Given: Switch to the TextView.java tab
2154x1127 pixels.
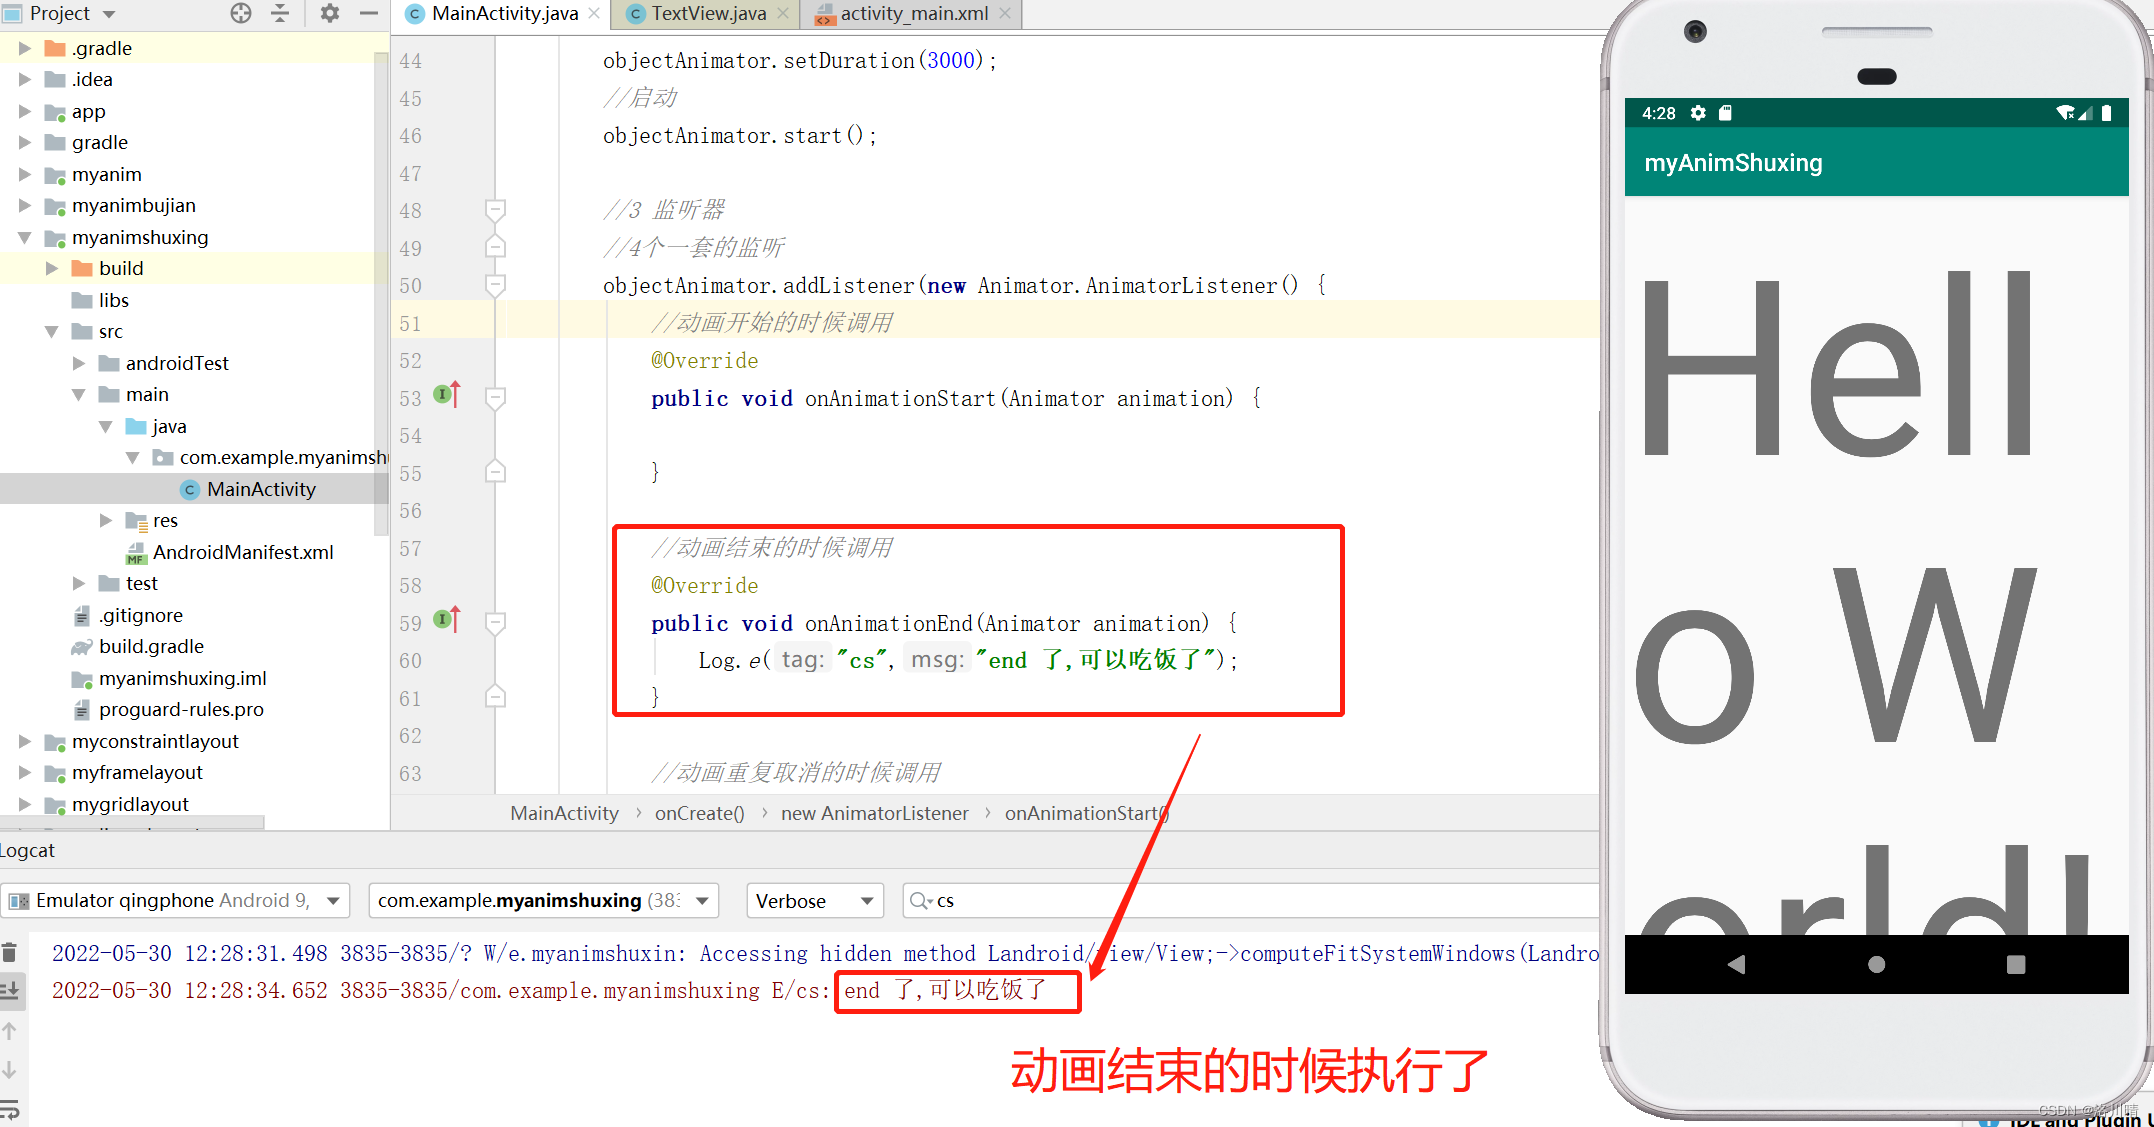Looking at the screenshot, I should point(703,14).
